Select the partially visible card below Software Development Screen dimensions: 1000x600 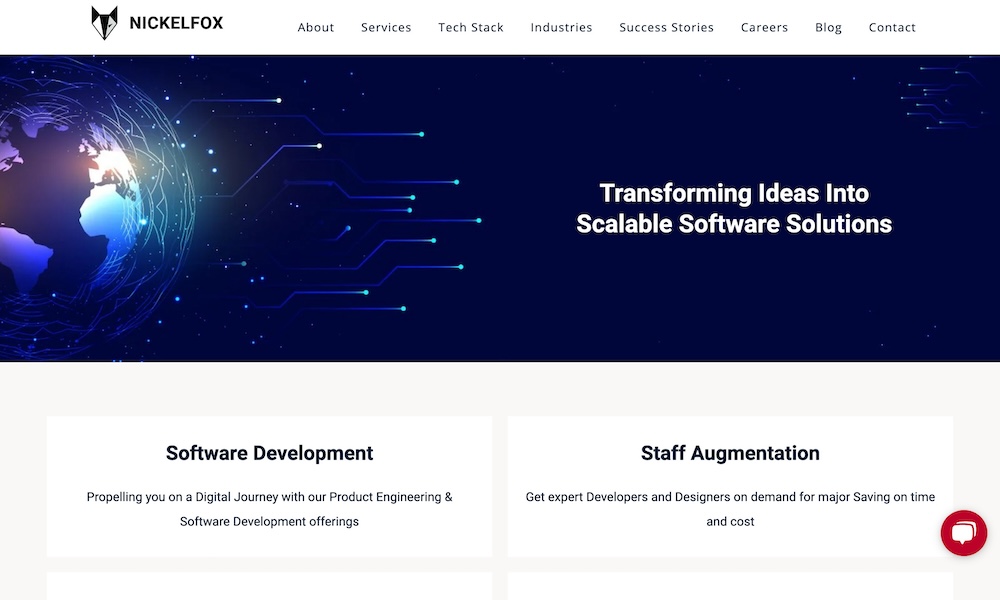(x=269, y=586)
